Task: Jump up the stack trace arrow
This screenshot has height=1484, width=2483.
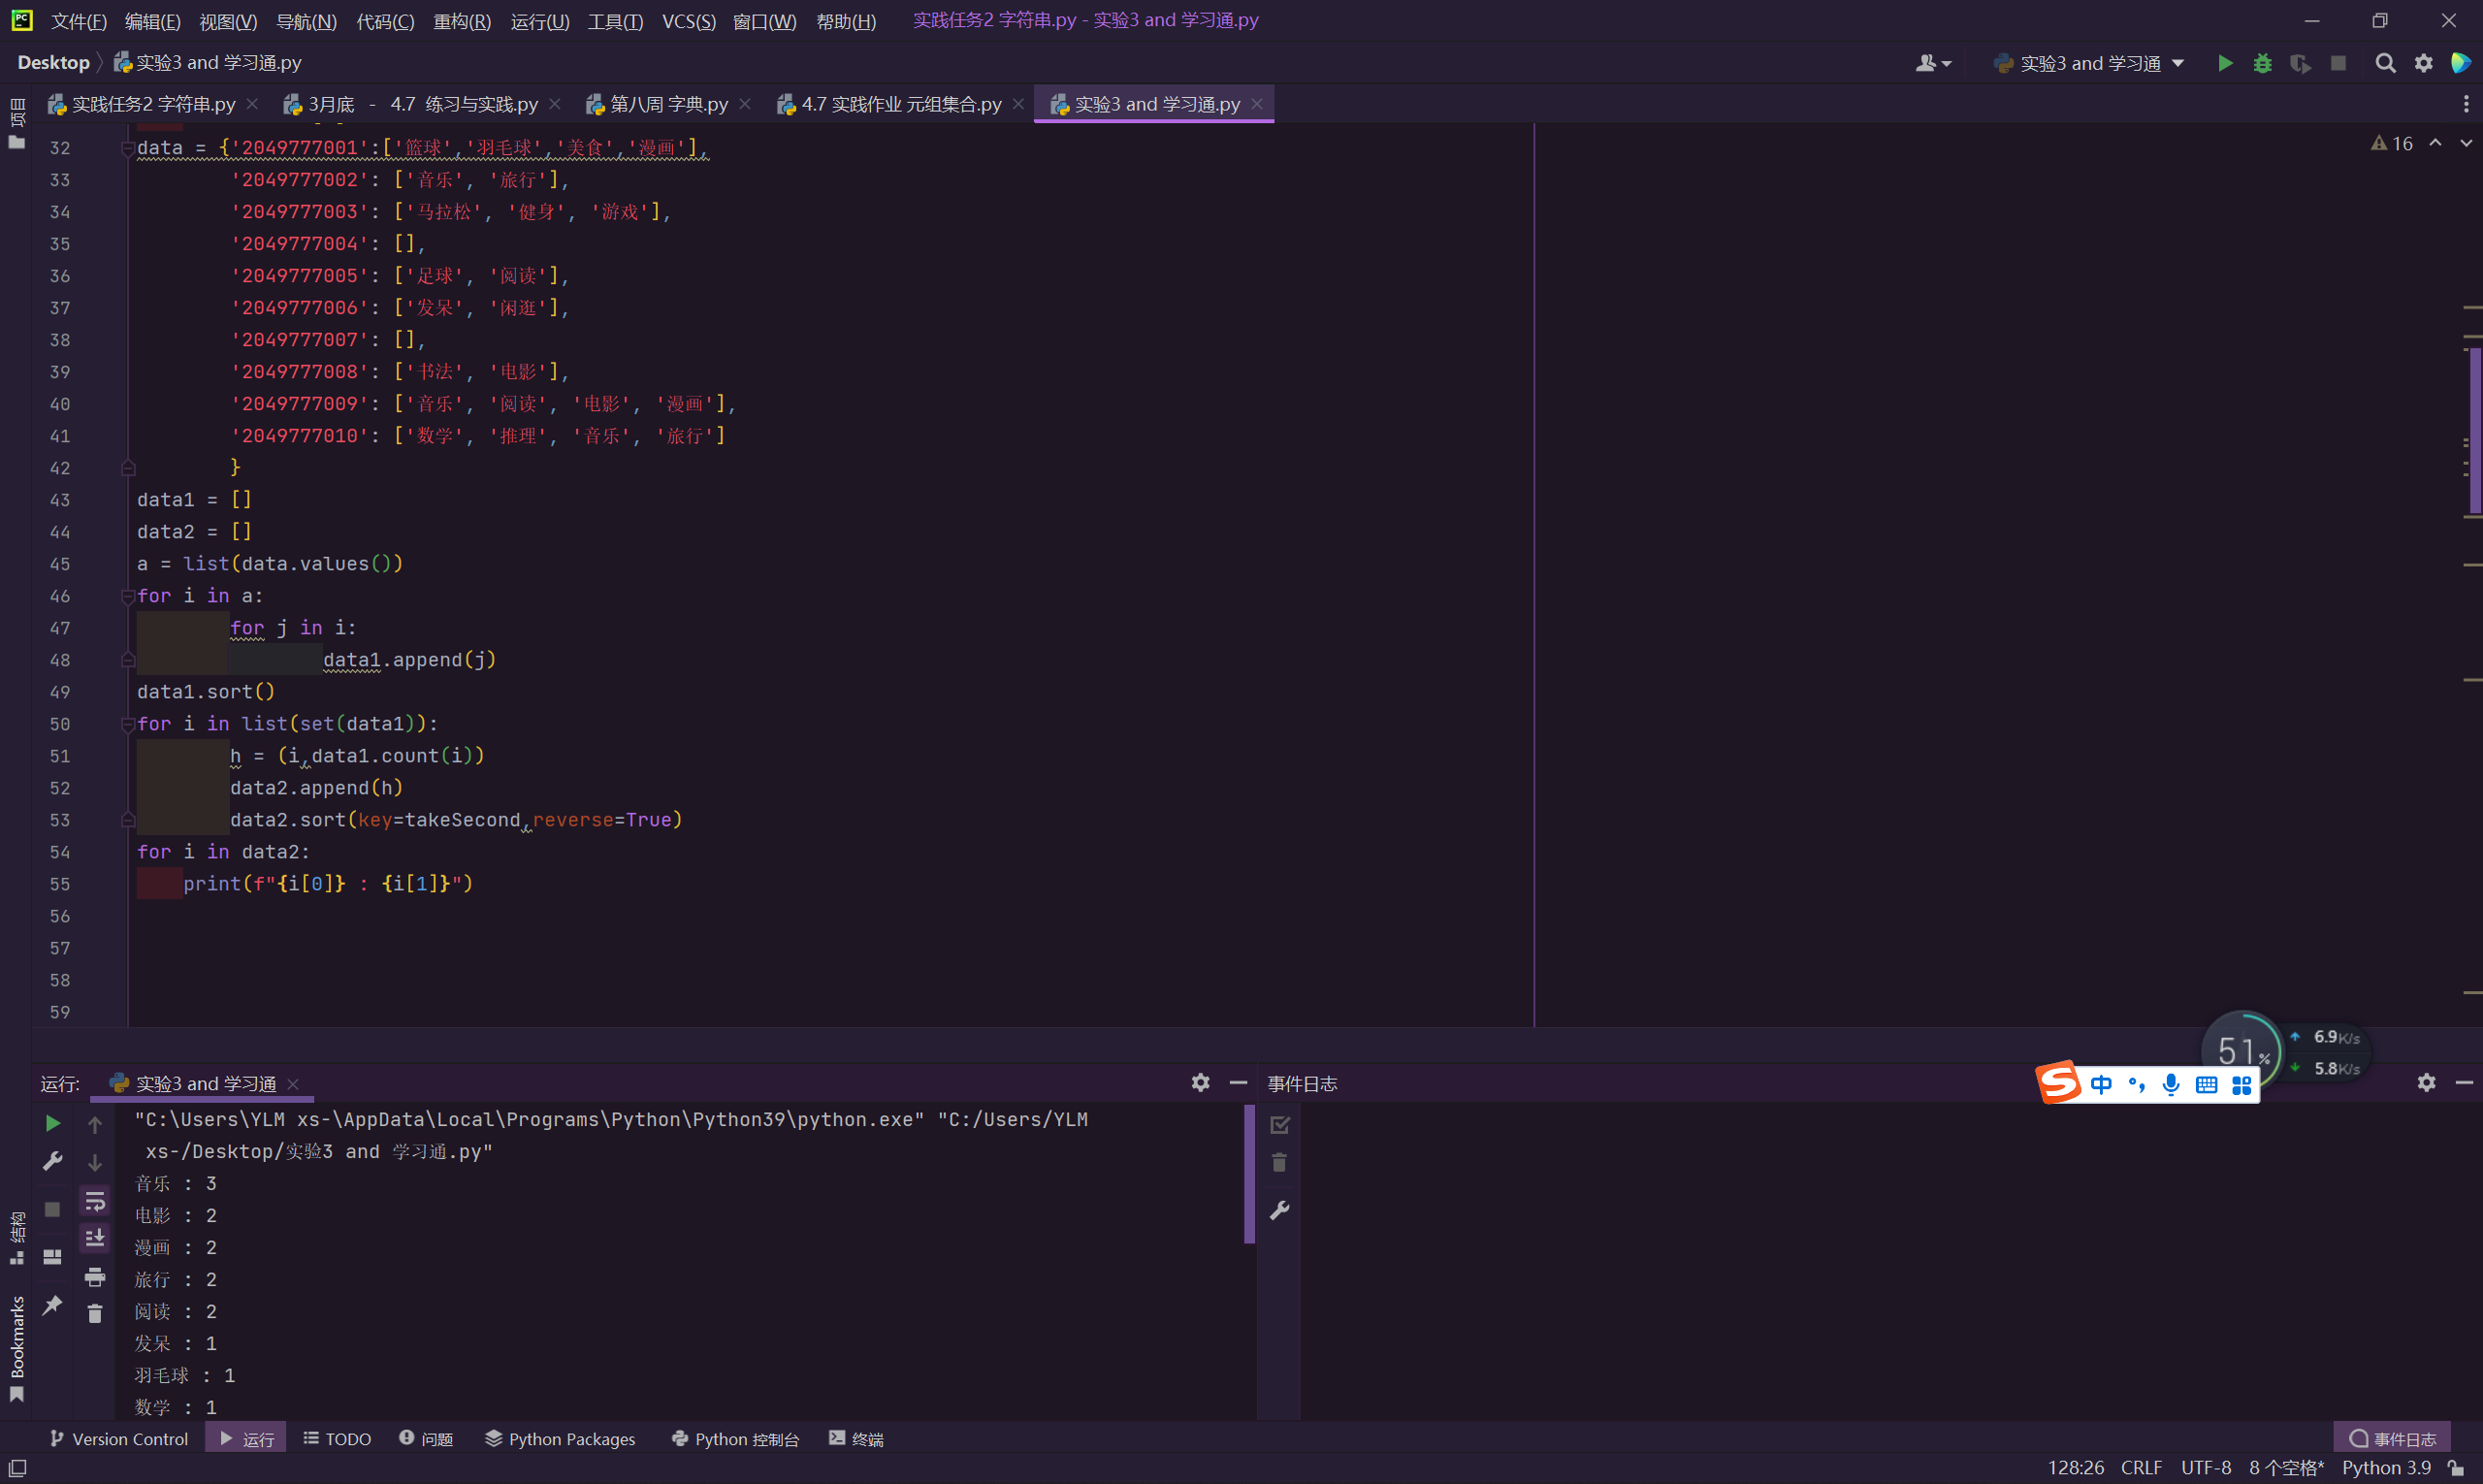Action: pos(95,1125)
